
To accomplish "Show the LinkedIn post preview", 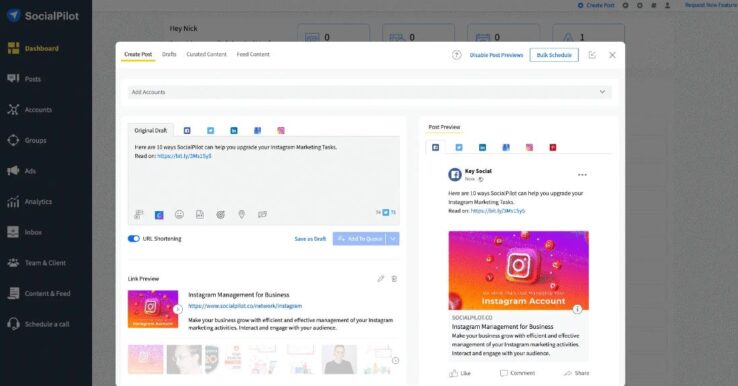I will 482,147.
